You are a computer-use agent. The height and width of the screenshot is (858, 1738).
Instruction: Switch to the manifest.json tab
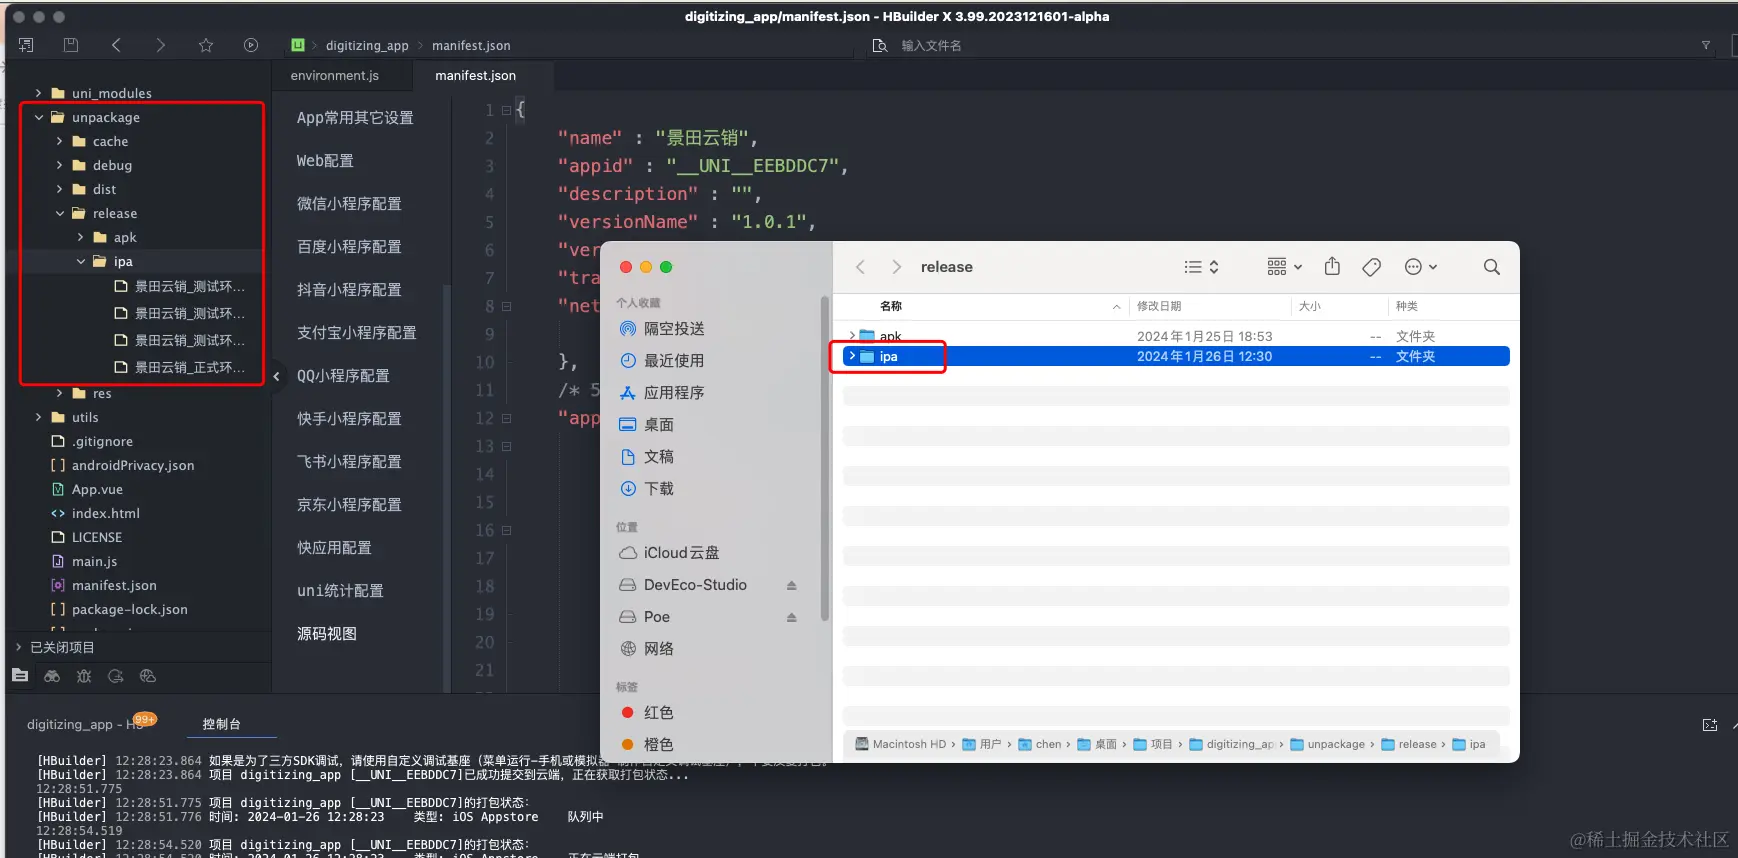(x=476, y=75)
